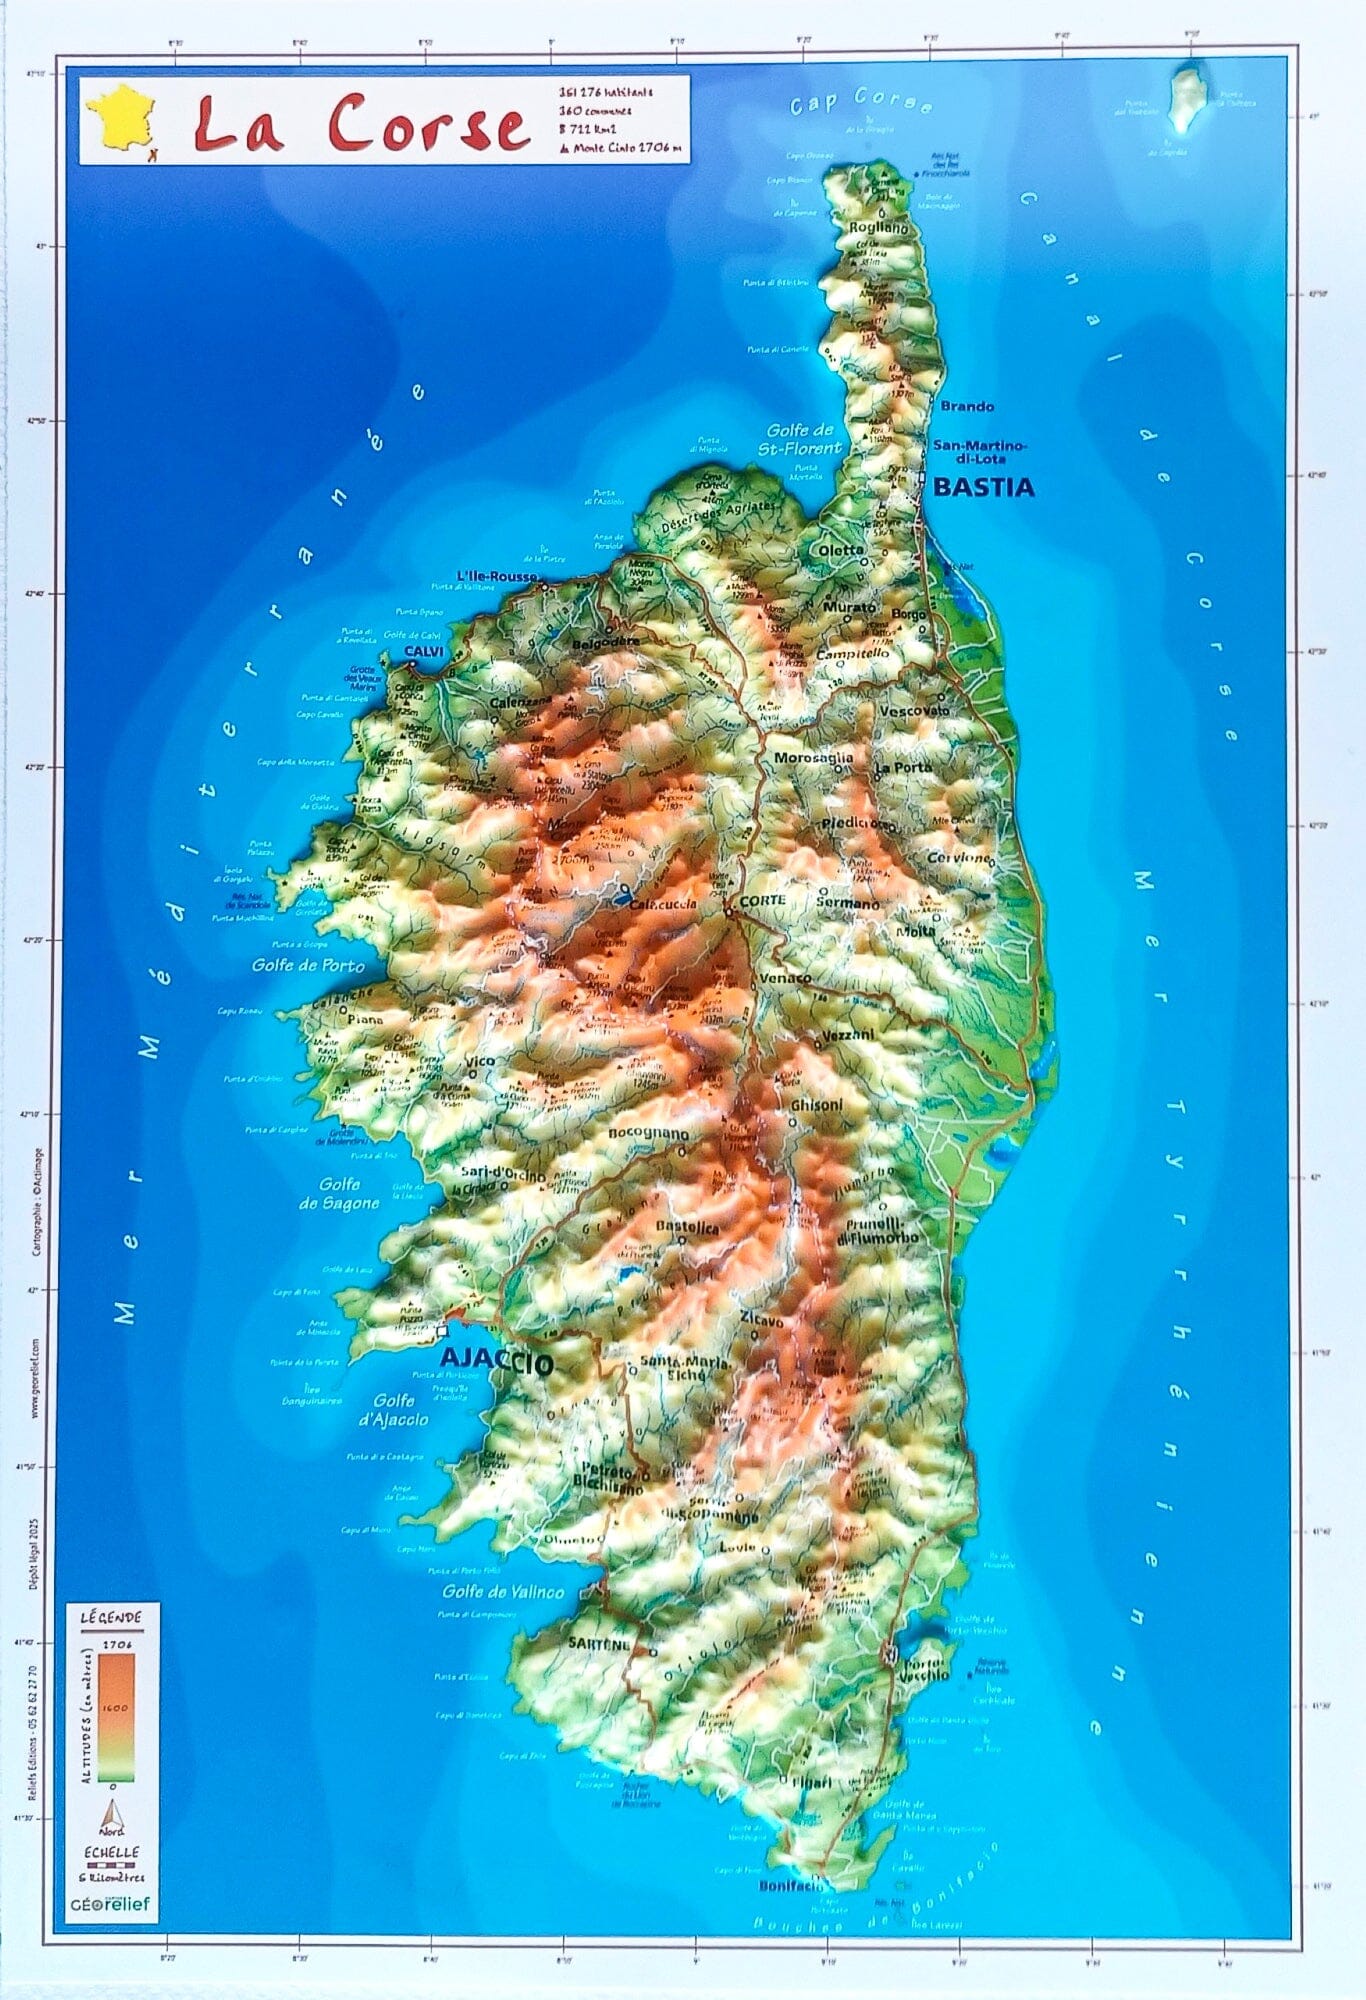Click the 'Olmeto' village label

[570, 1539]
